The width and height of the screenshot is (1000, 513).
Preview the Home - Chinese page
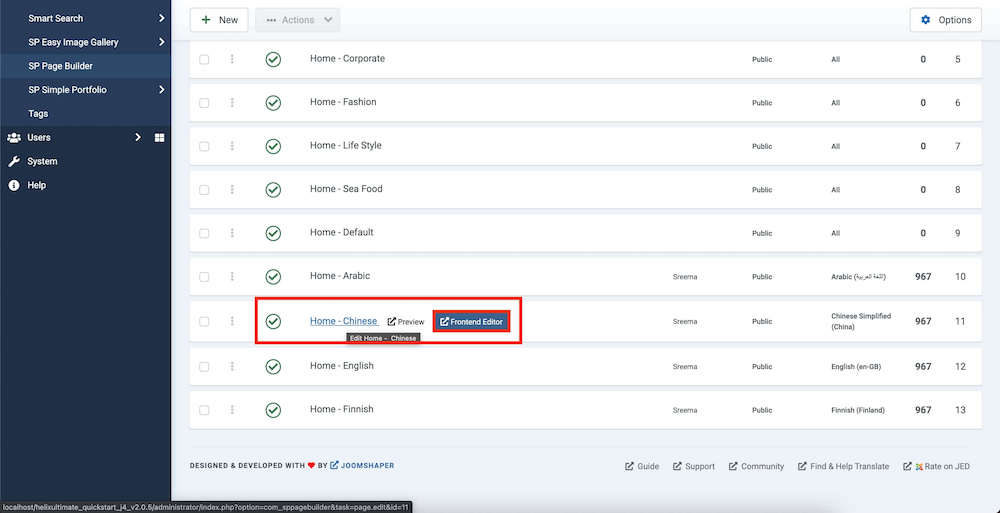tap(406, 322)
